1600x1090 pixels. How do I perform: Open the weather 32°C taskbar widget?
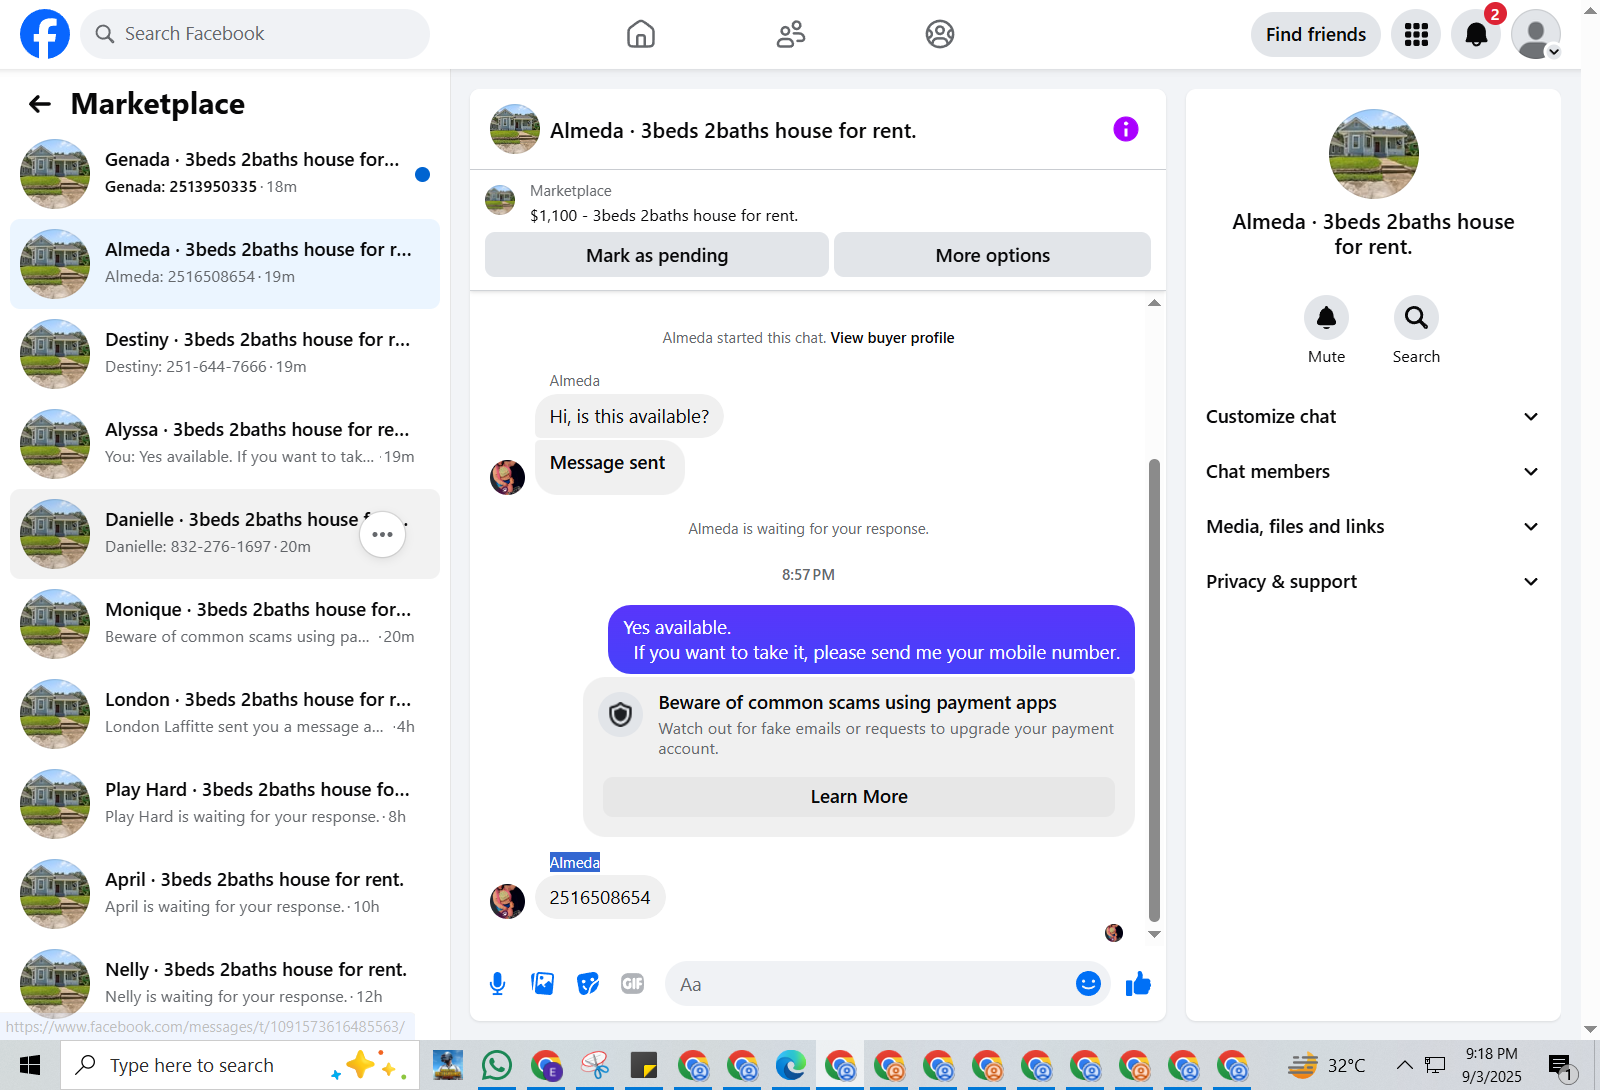(x=1326, y=1066)
